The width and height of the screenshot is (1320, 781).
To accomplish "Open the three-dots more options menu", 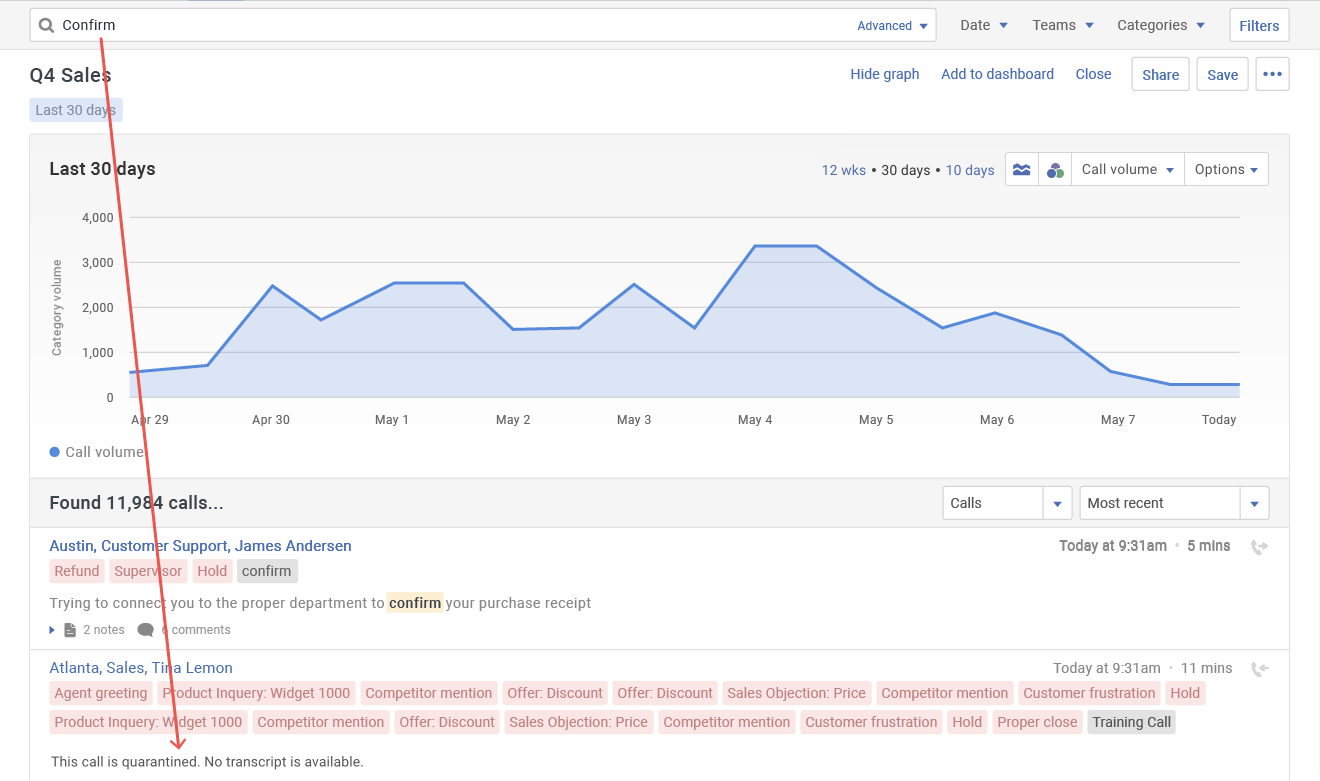I will 1272,74.
